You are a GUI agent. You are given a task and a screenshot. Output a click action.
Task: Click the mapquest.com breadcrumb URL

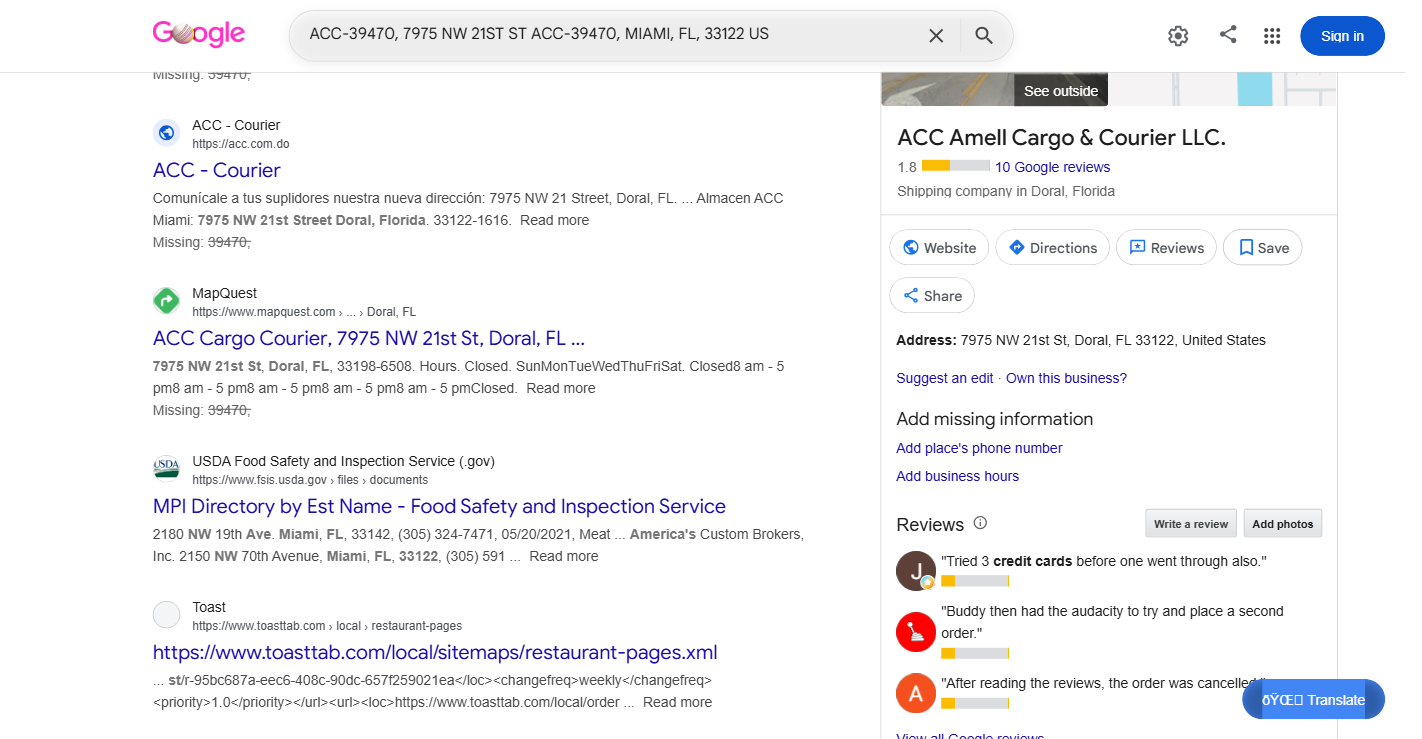[x=304, y=312]
